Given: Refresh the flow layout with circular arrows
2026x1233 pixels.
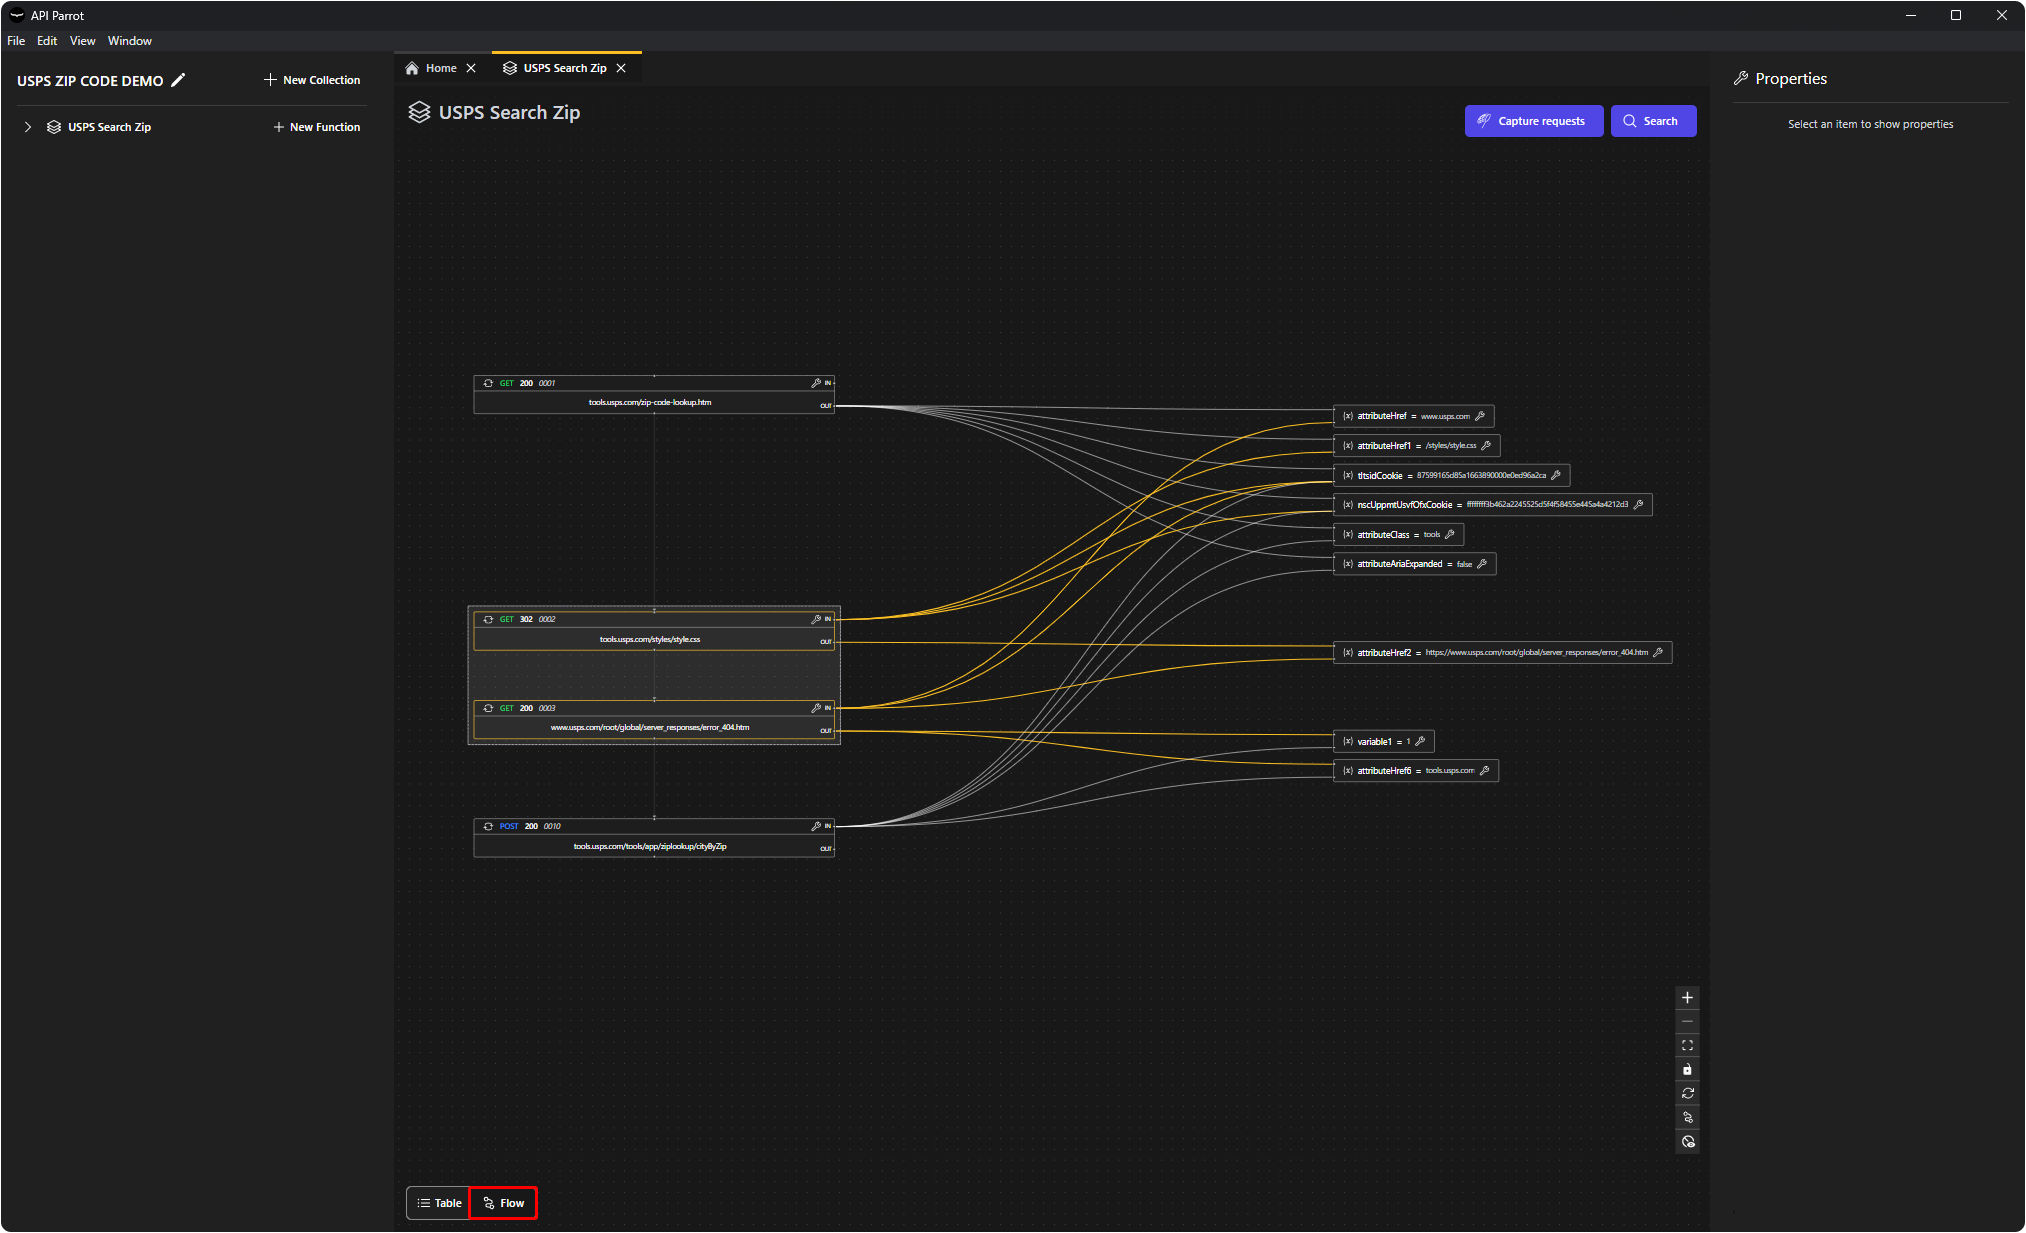Looking at the screenshot, I should click(x=1687, y=1094).
